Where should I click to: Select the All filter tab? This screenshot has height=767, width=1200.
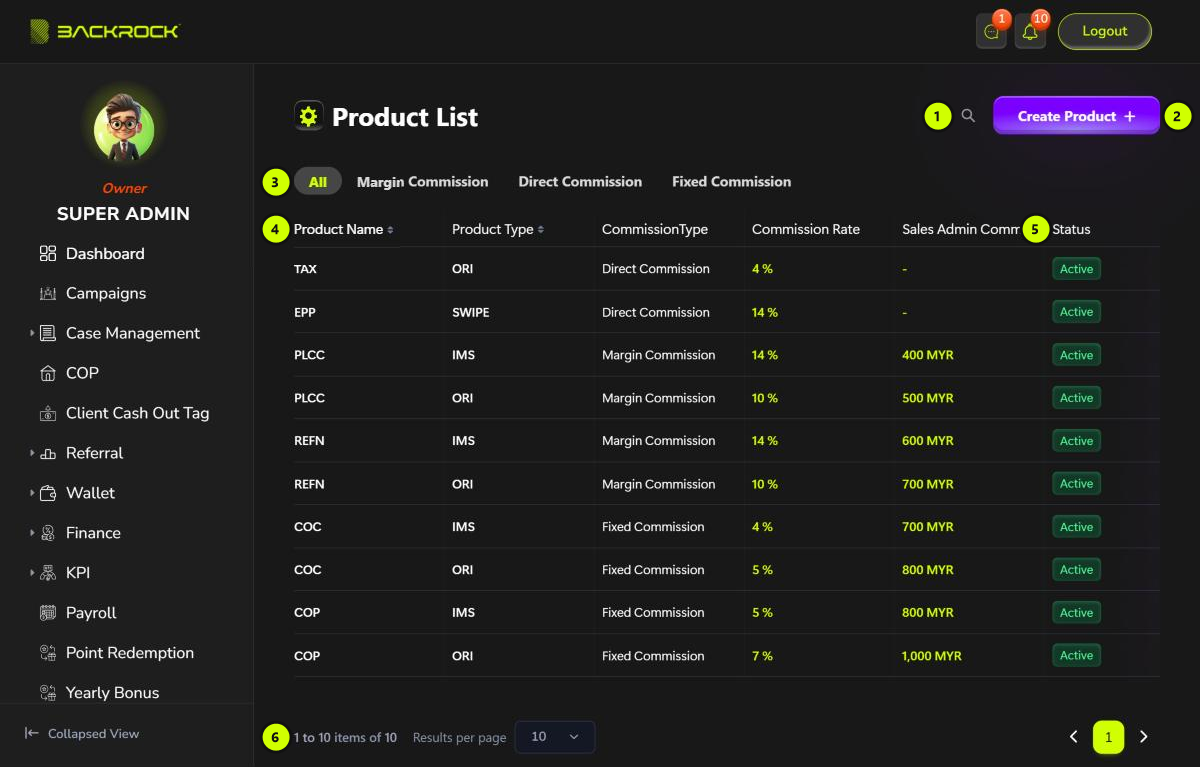point(318,181)
